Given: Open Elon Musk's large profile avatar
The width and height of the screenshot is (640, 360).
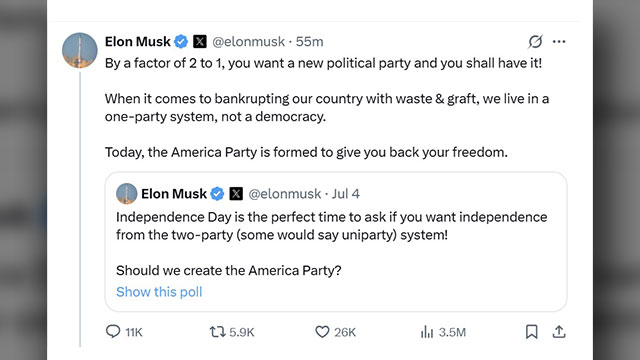Looking at the screenshot, I should pyautogui.click(x=80, y=50).
